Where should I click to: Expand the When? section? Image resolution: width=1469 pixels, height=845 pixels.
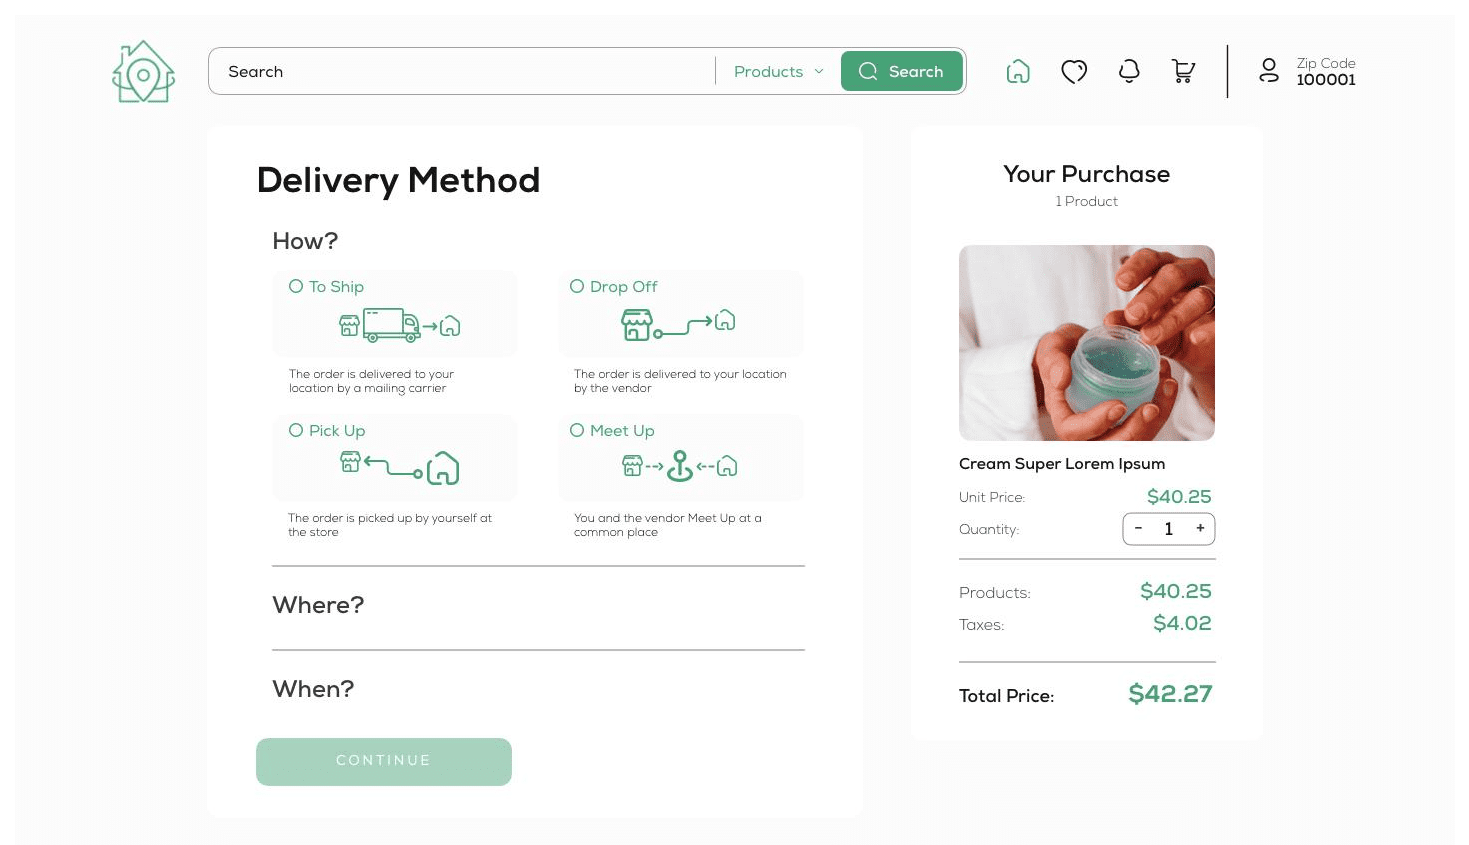[313, 689]
